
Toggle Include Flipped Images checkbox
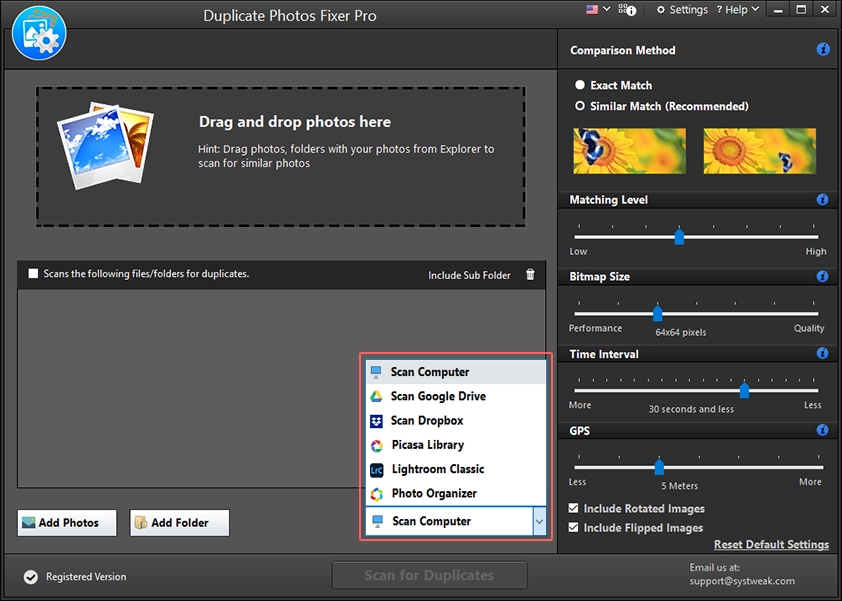click(574, 527)
